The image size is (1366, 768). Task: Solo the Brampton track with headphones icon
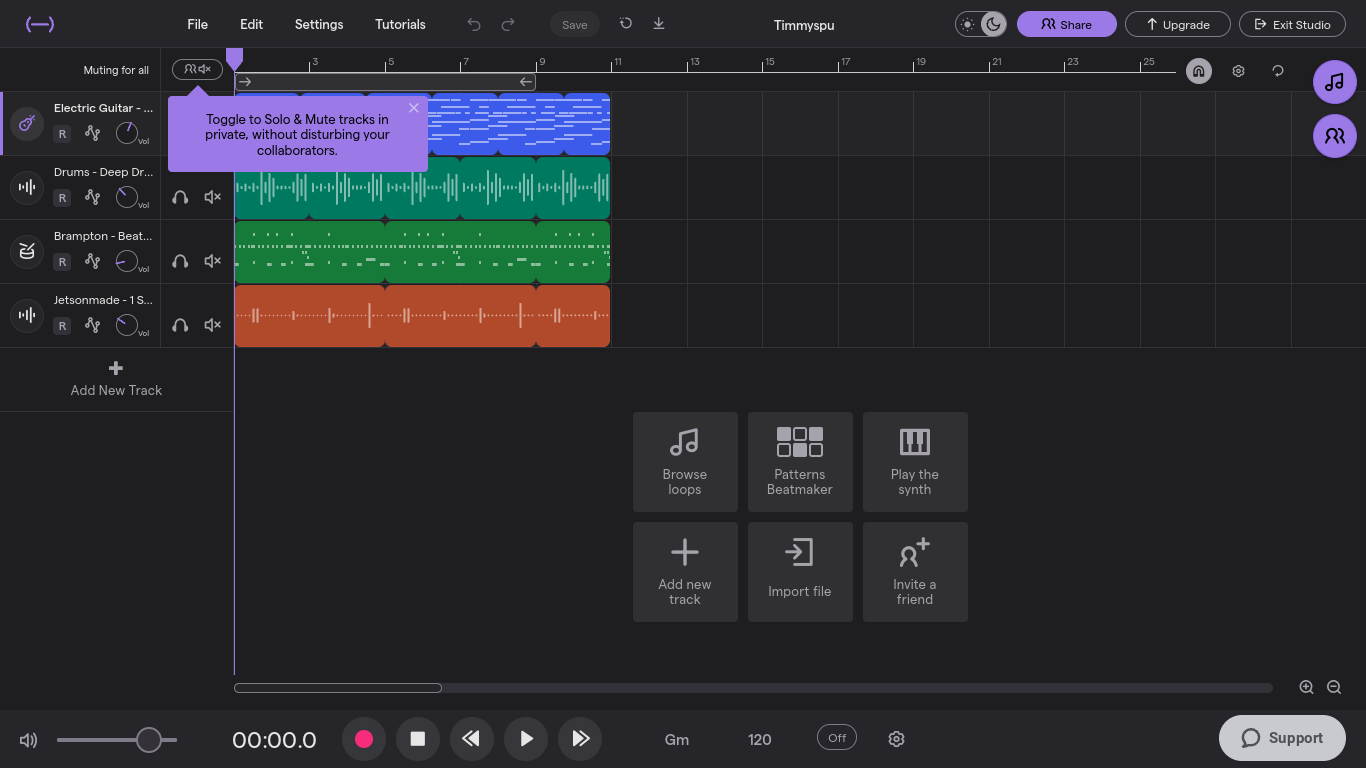[180, 261]
